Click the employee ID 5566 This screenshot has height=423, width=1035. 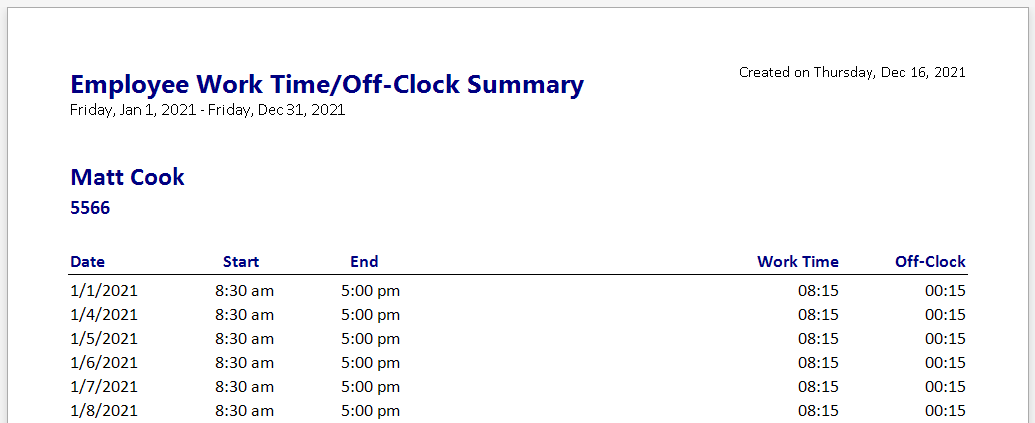[x=90, y=209]
